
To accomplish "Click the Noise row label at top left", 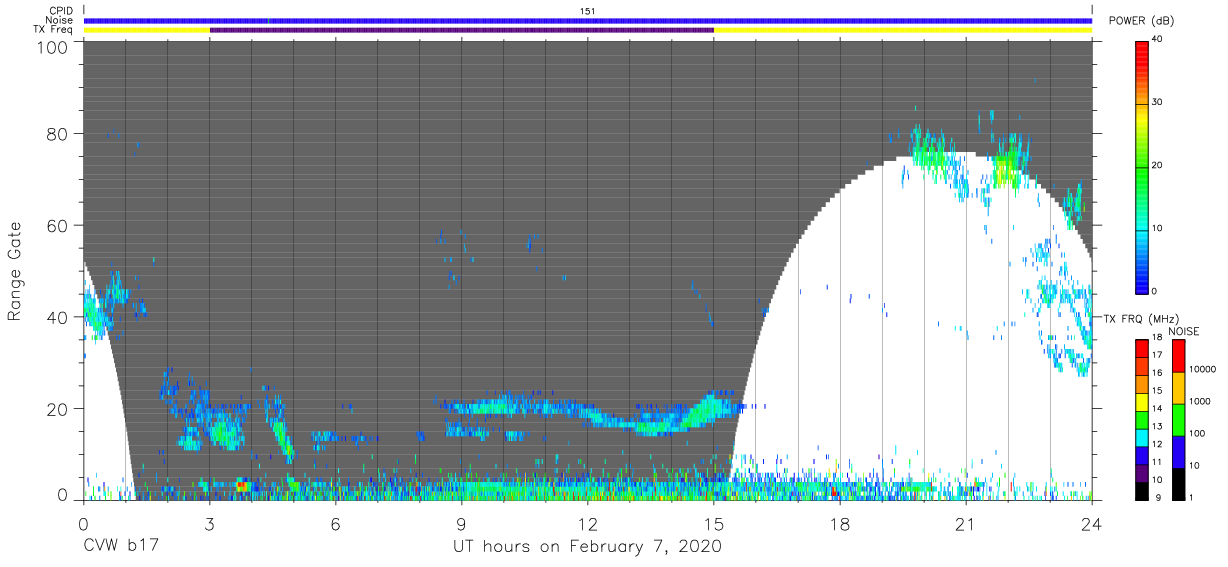I will pos(59,20).
